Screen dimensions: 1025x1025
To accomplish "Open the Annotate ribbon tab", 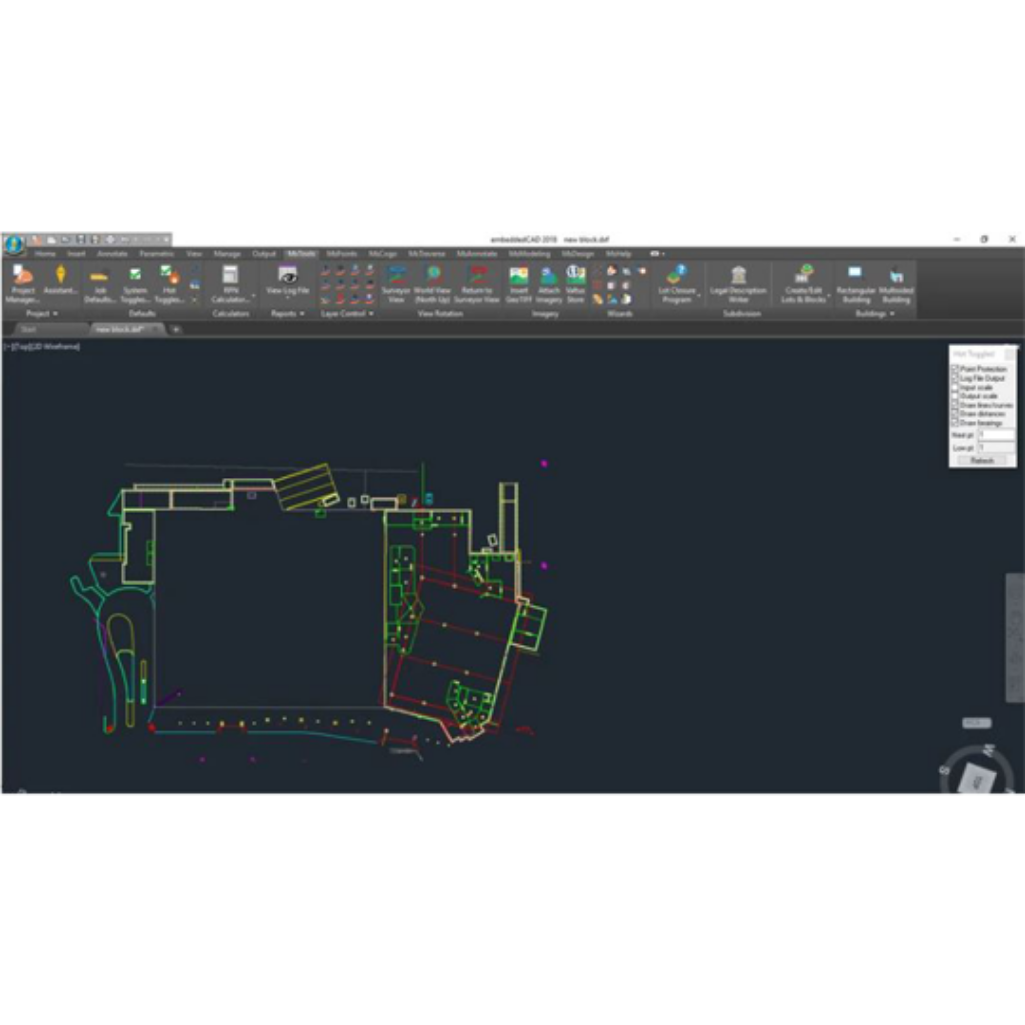I will [112, 254].
